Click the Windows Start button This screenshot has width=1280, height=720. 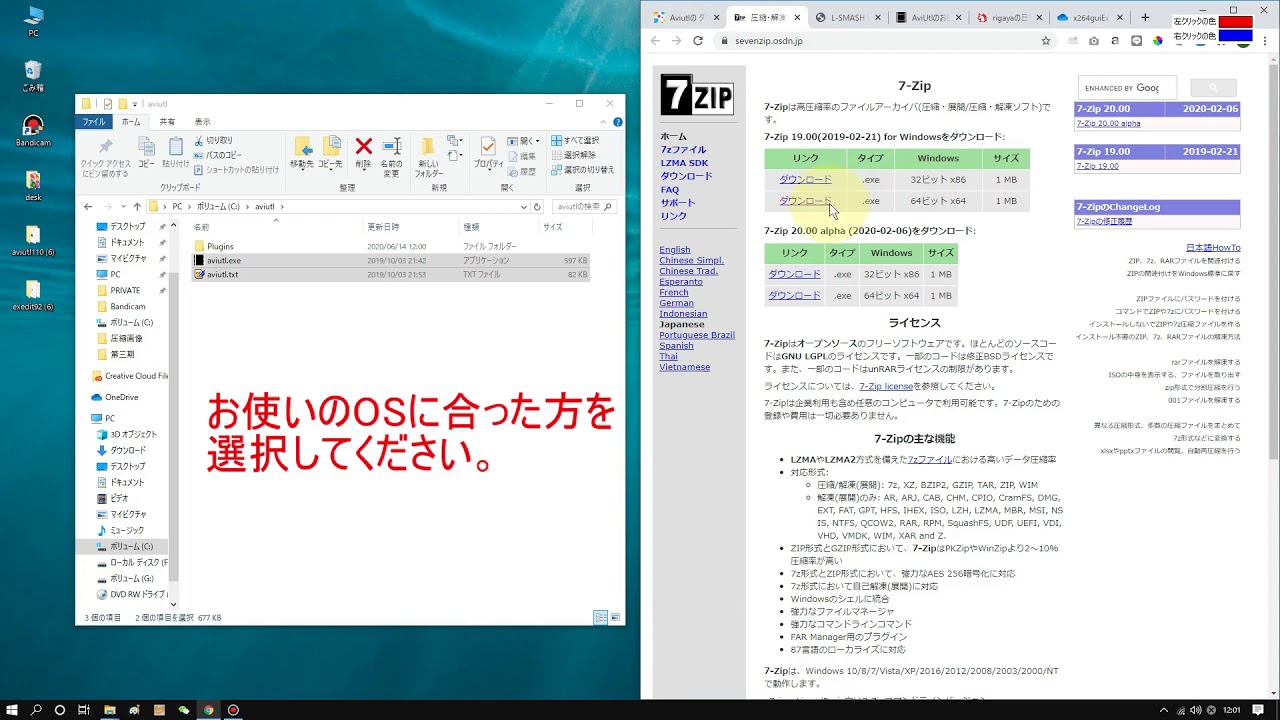12,710
